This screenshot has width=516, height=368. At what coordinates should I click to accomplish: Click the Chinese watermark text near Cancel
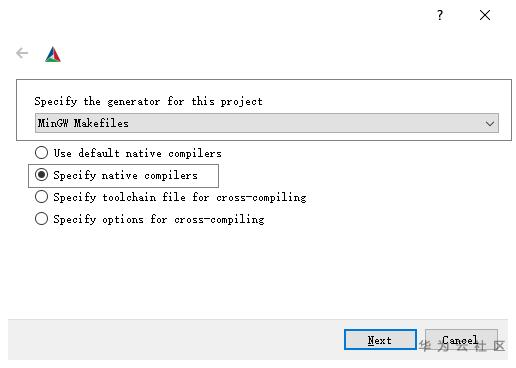(x=462, y=346)
